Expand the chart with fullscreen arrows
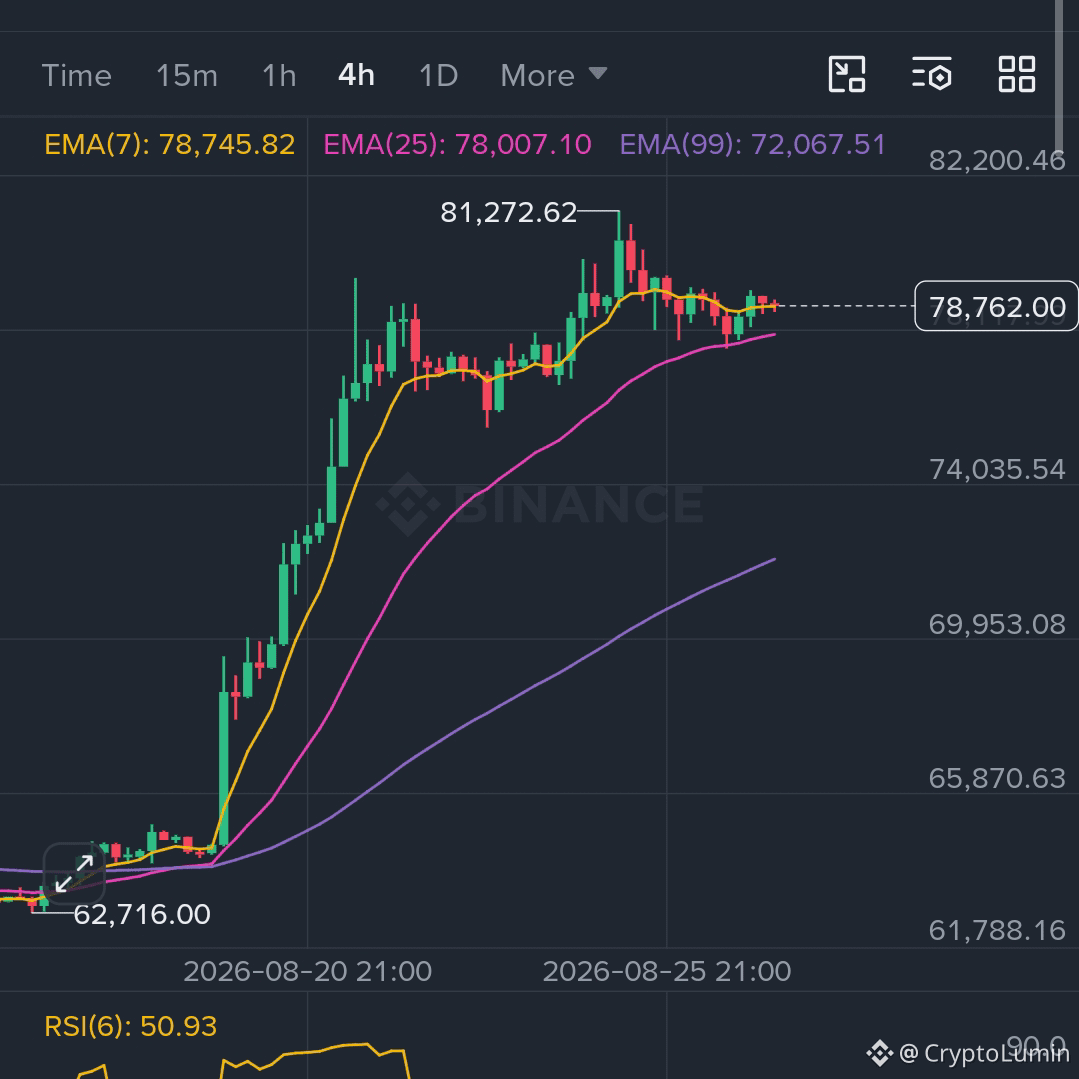The width and height of the screenshot is (1079, 1079). (74, 873)
